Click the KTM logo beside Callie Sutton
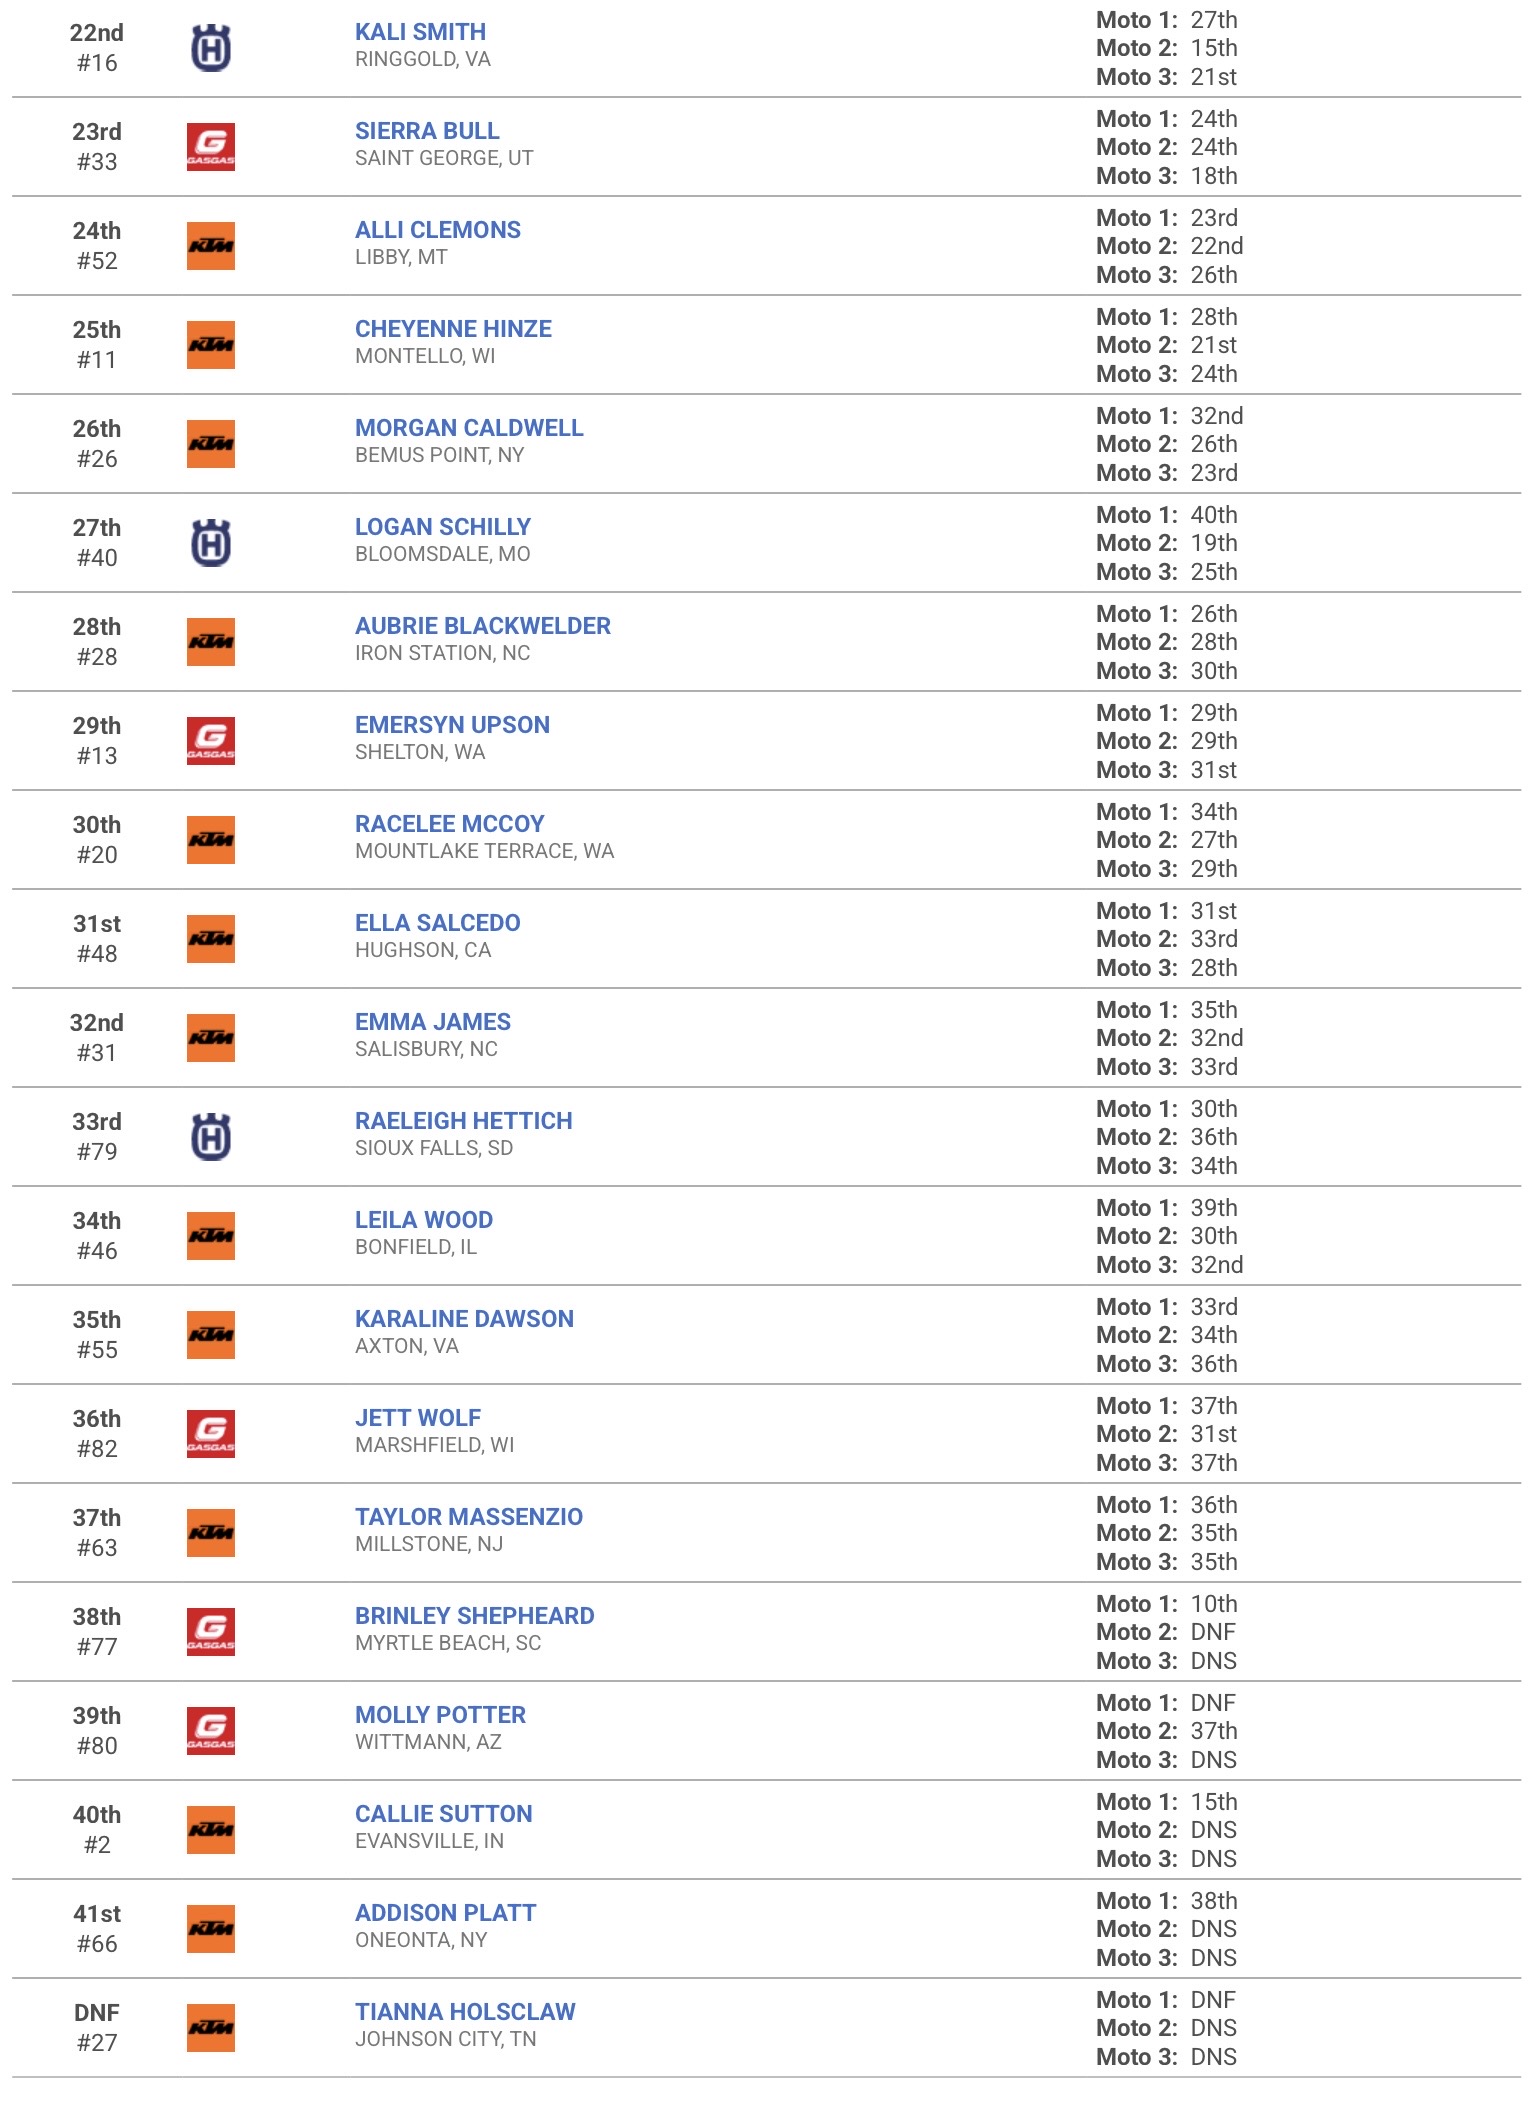The height and width of the screenshot is (2118, 1534). pos(211,1830)
